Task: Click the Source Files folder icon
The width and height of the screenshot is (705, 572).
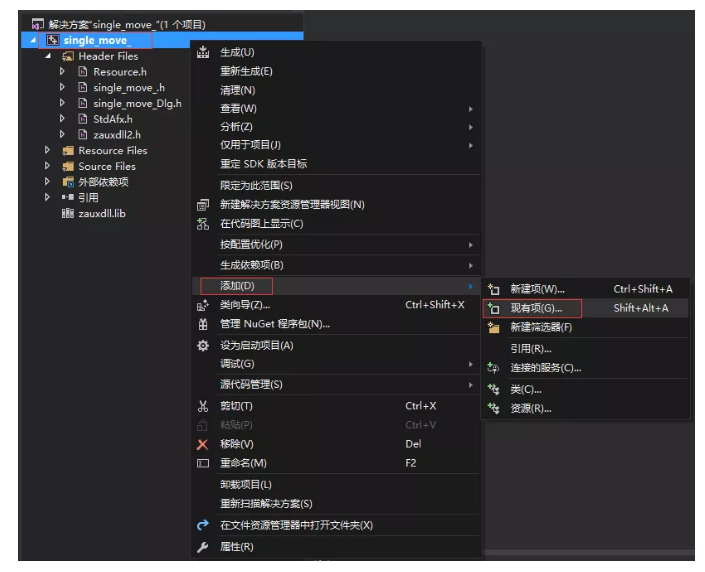Action: click(68, 166)
